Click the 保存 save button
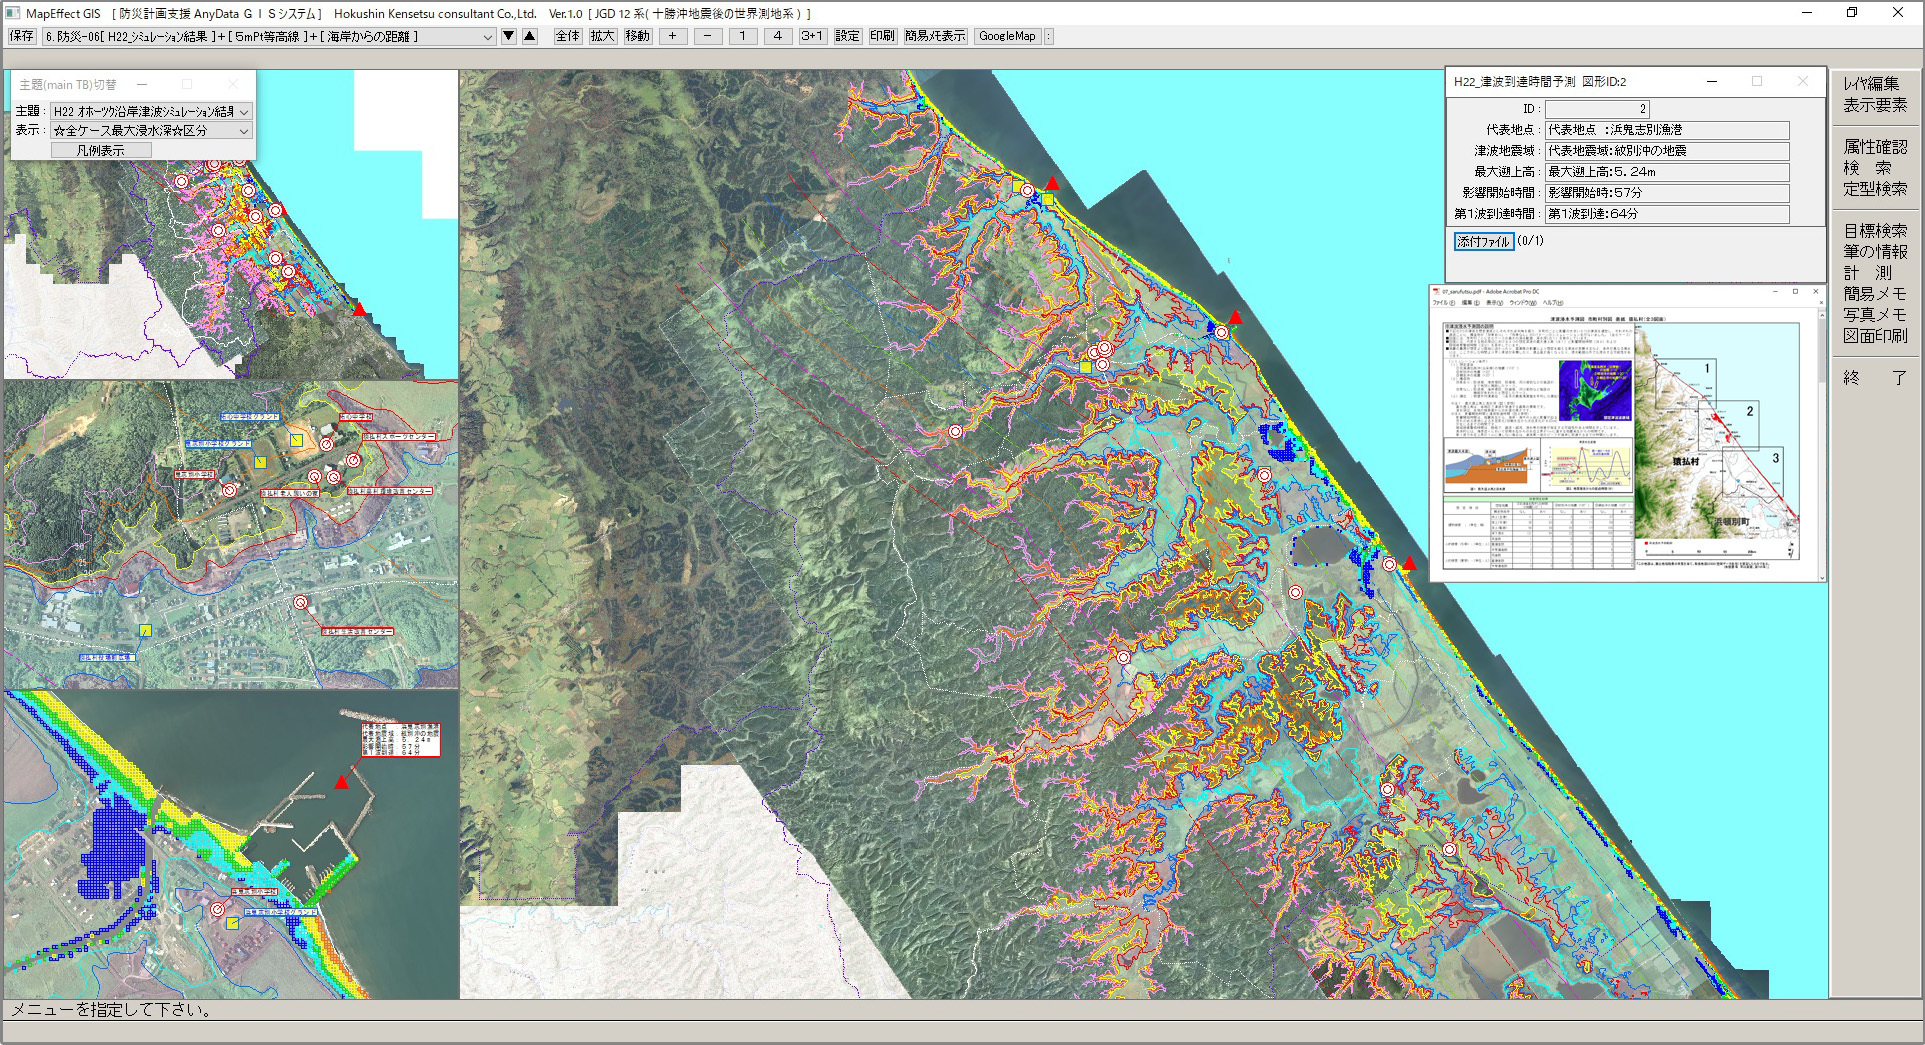 pos(21,36)
